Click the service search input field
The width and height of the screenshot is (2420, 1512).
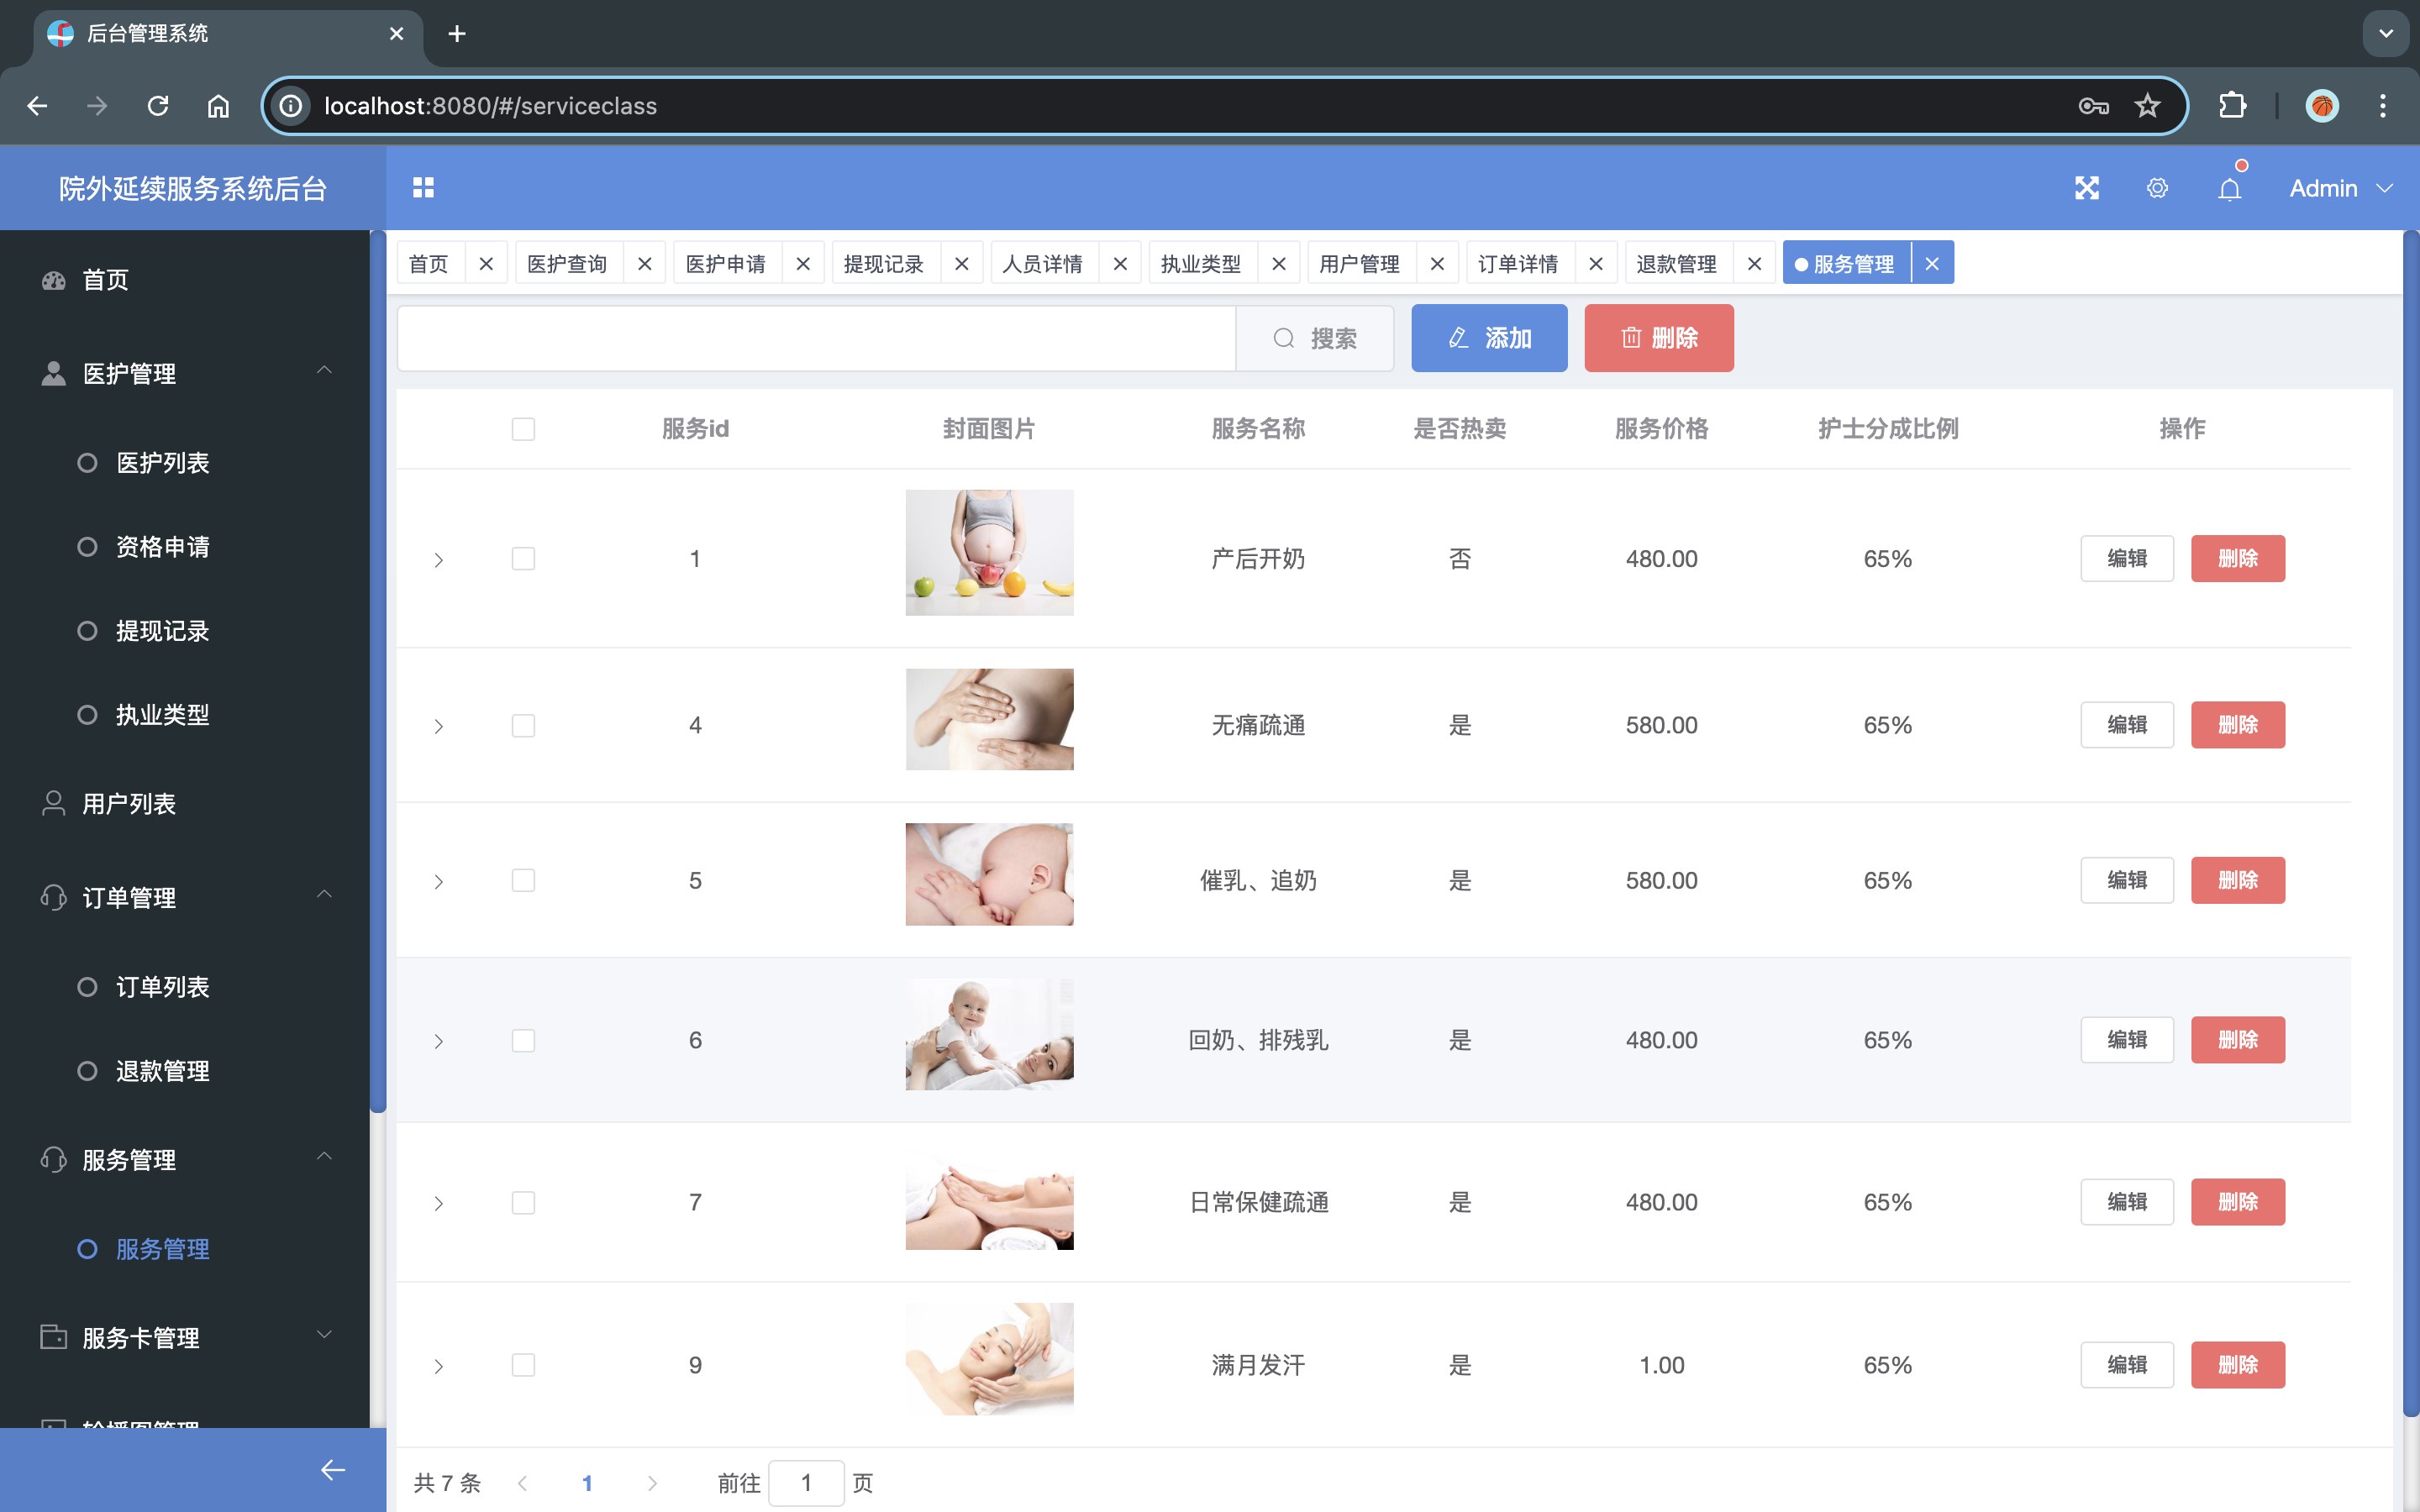coord(817,338)
